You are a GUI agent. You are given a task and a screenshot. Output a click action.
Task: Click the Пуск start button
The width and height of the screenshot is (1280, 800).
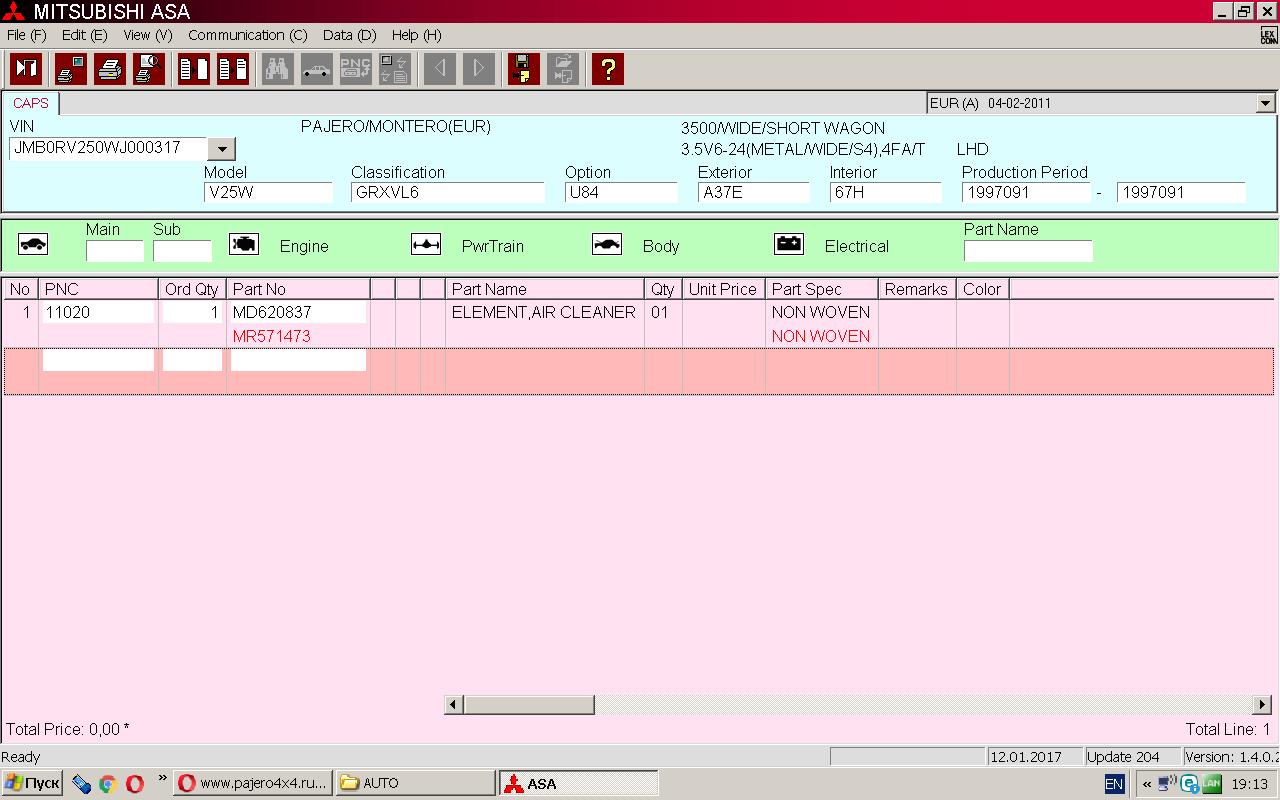pos(32,783)
